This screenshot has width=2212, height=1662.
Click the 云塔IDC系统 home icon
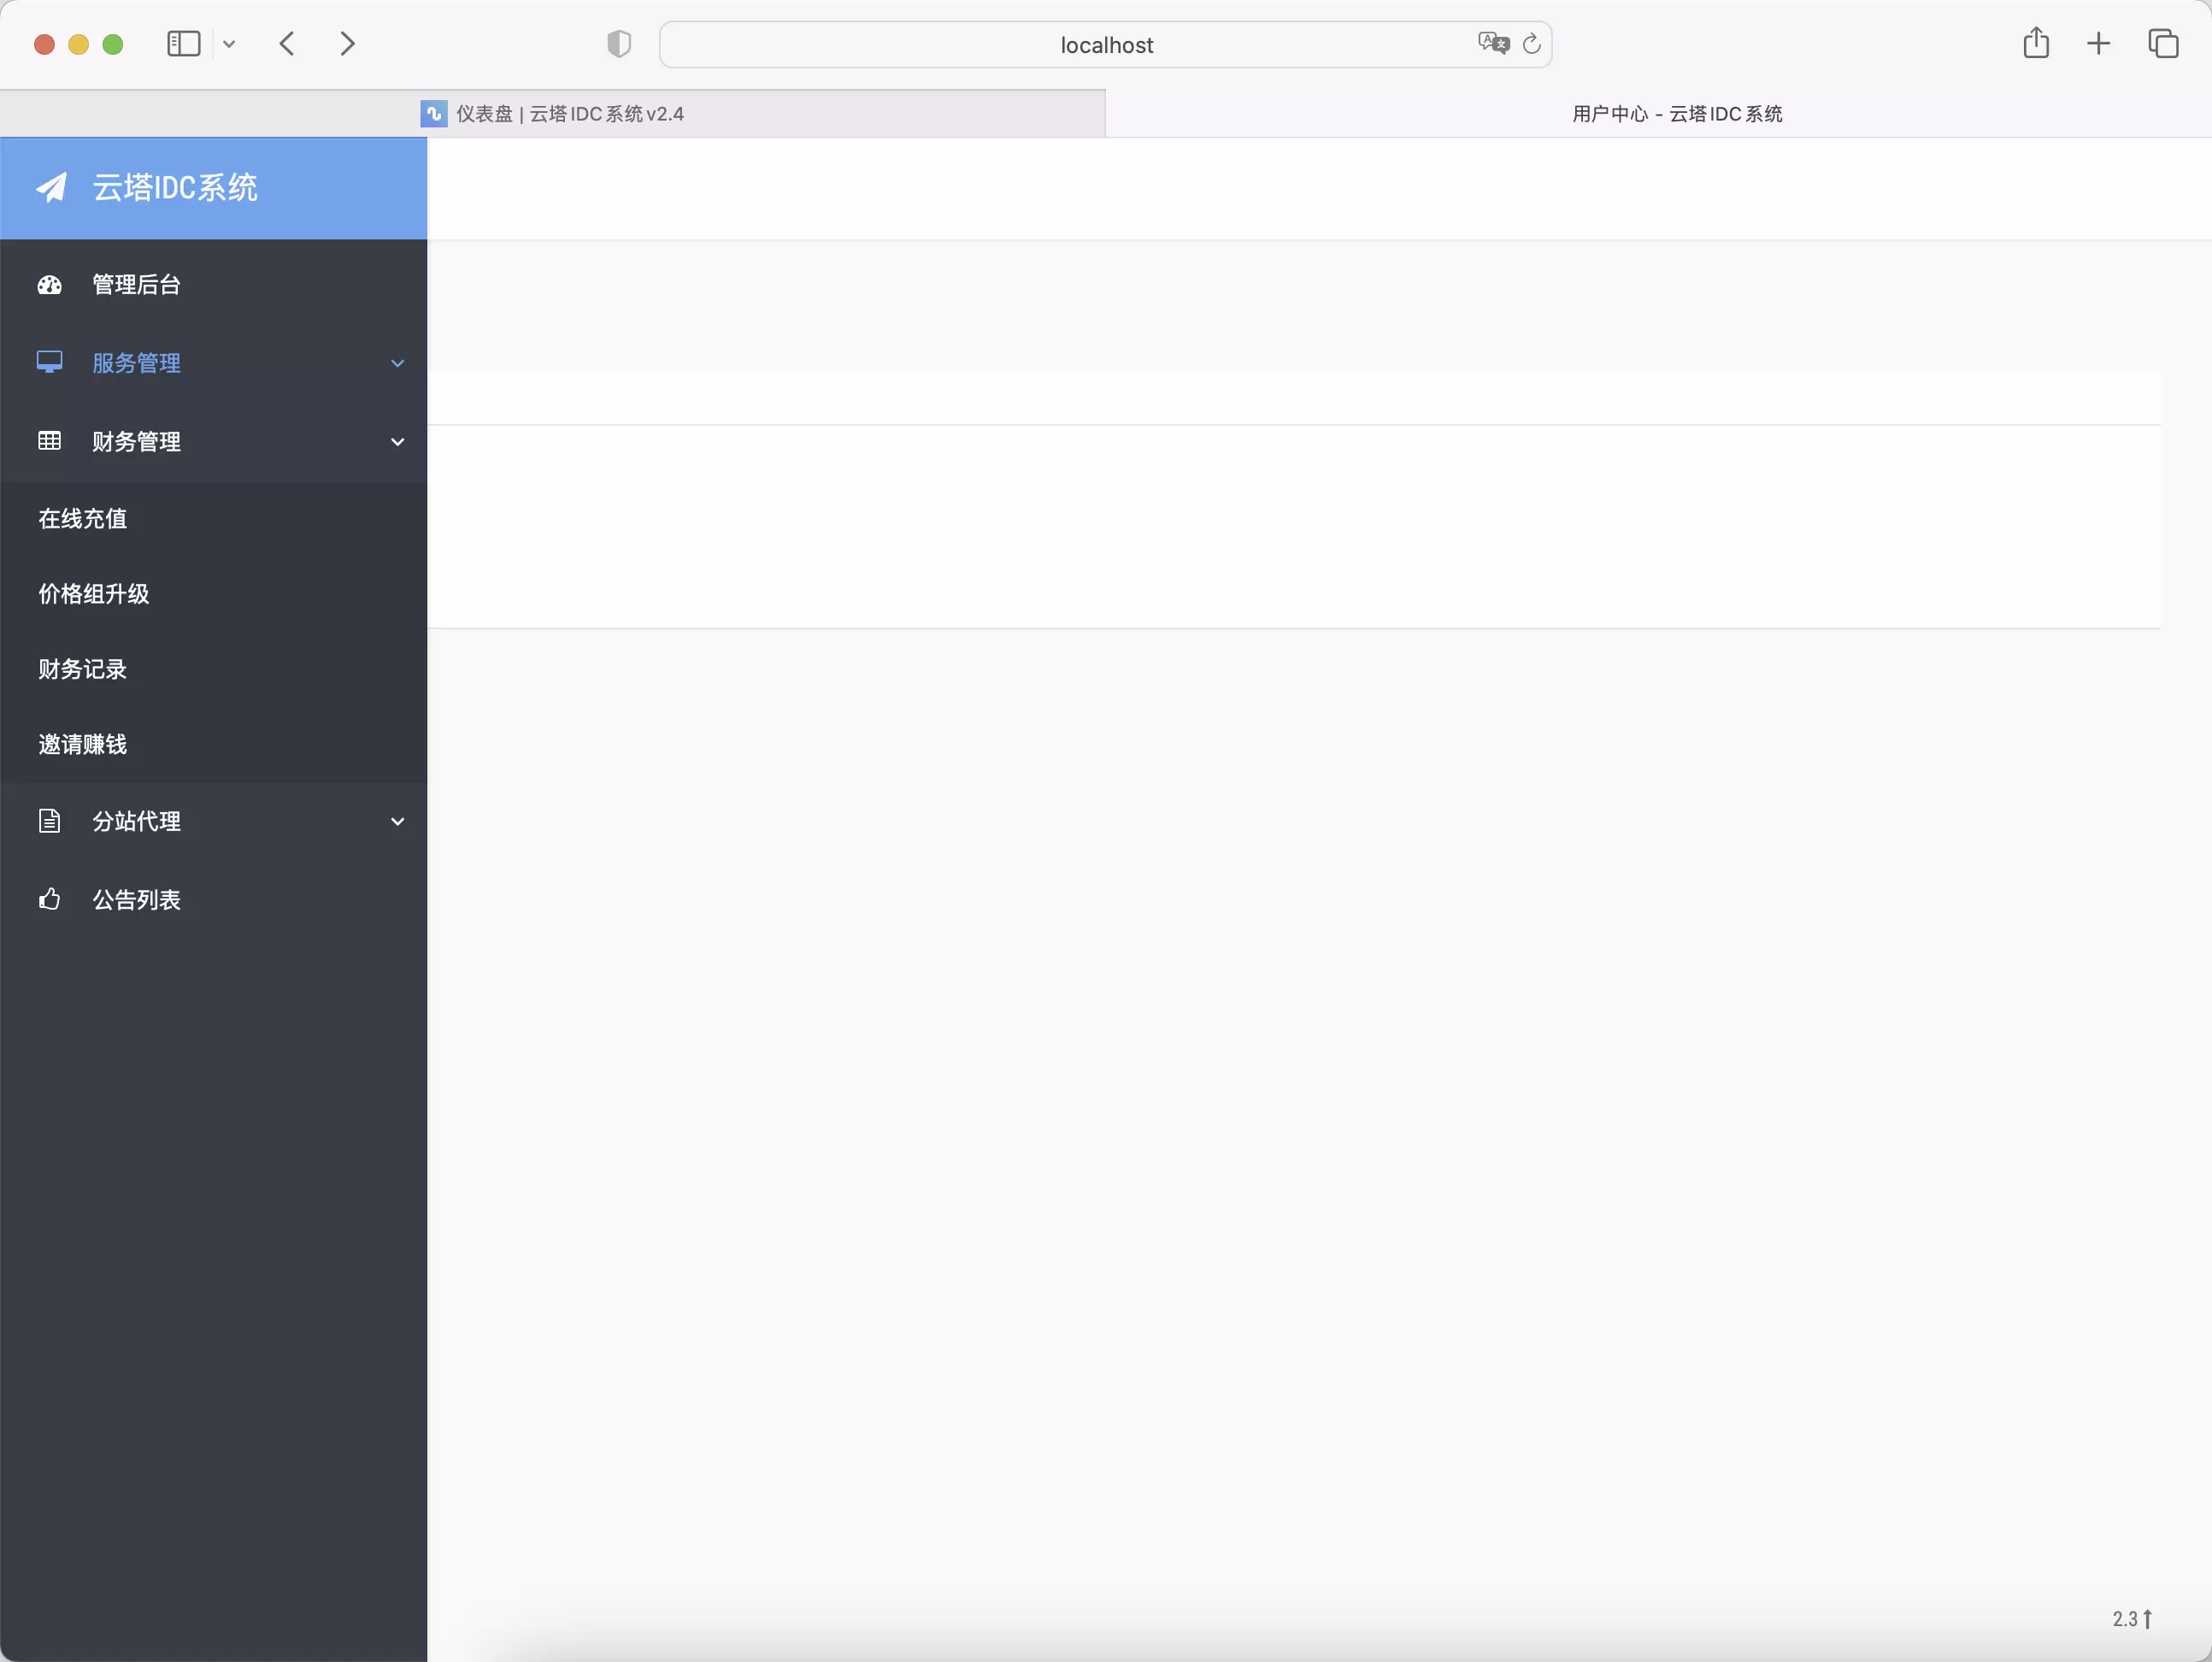click(x=54, y=186)
